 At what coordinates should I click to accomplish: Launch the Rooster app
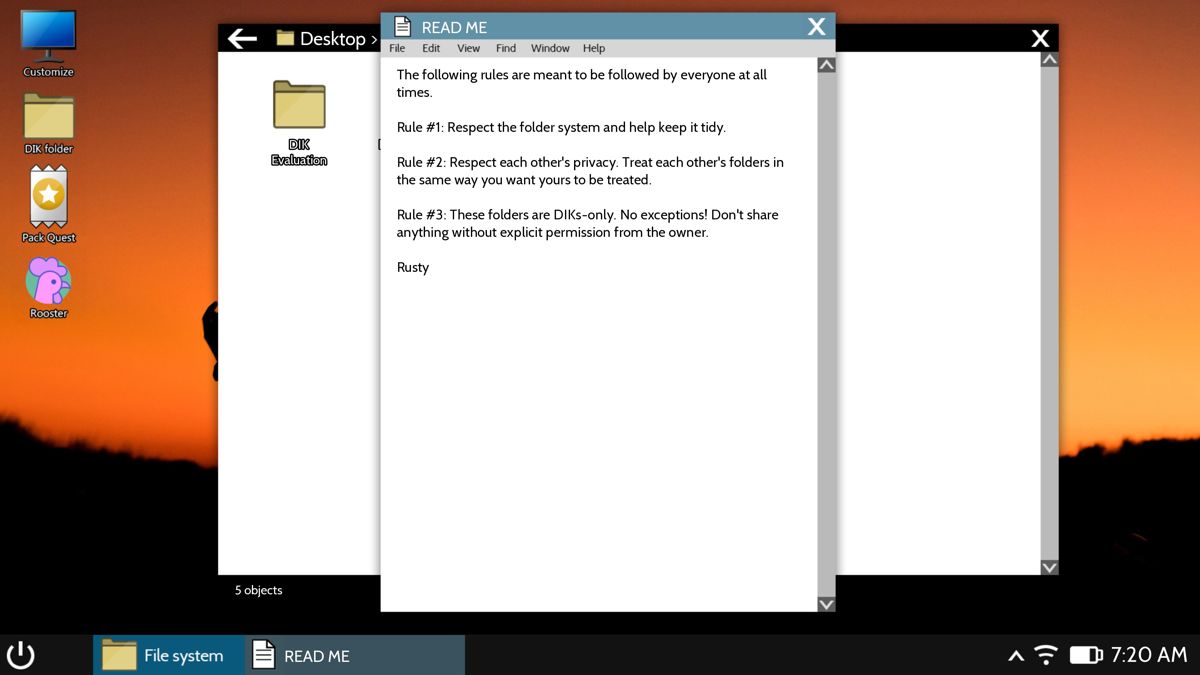tap(48, 281)
